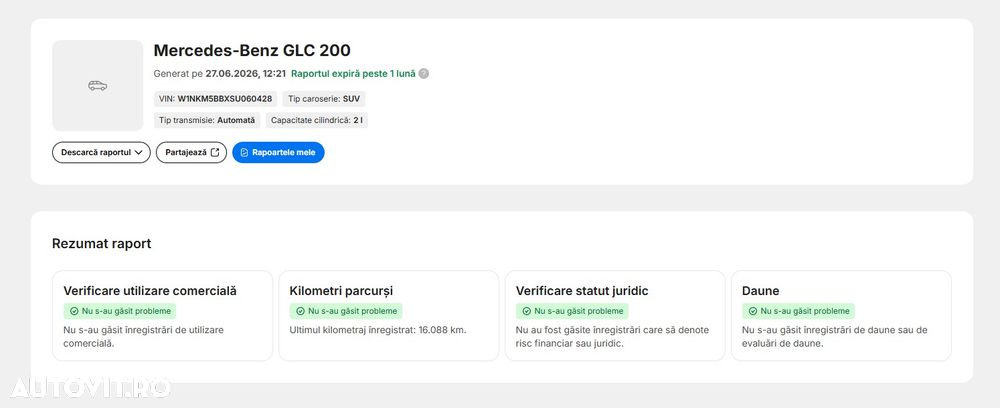This screenshot has height=408, width=1000.
Task: Click checkmark icon under Daune
Action: (753, 311)
